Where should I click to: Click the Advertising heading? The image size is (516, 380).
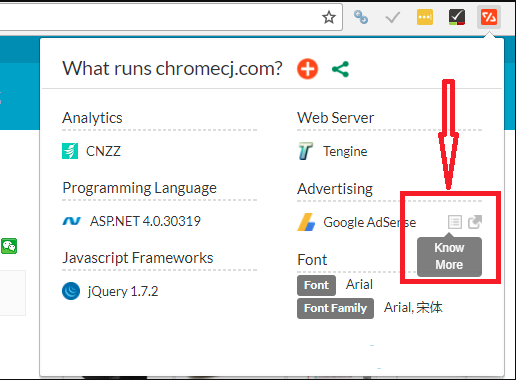tap(335, 189)
